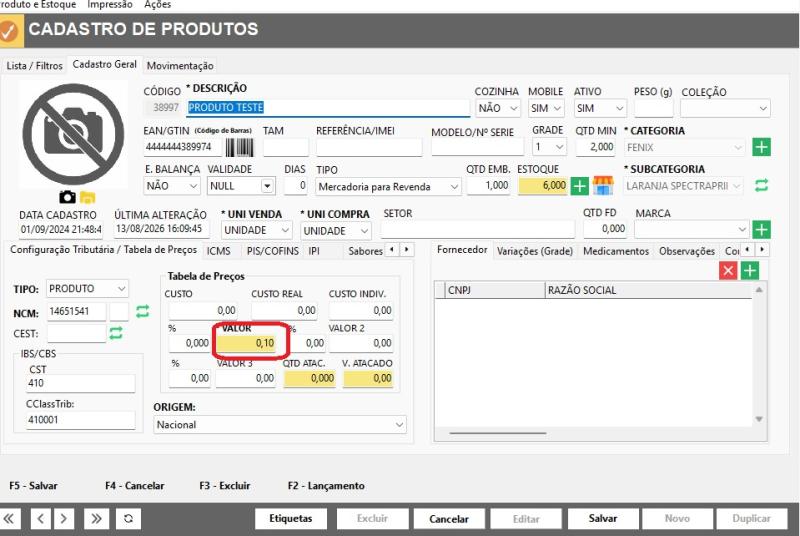Open the ORIGEM Nacional dropdown

280,425
